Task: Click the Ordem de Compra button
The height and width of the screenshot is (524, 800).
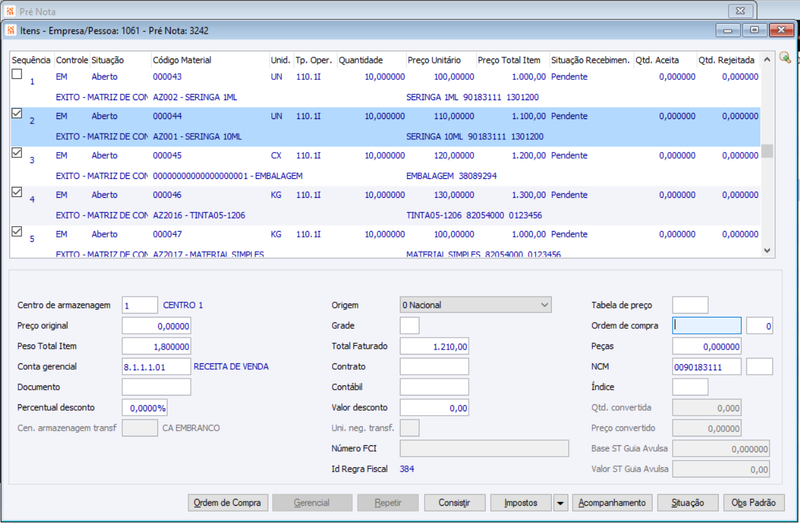Action: [x=227, y=503]
